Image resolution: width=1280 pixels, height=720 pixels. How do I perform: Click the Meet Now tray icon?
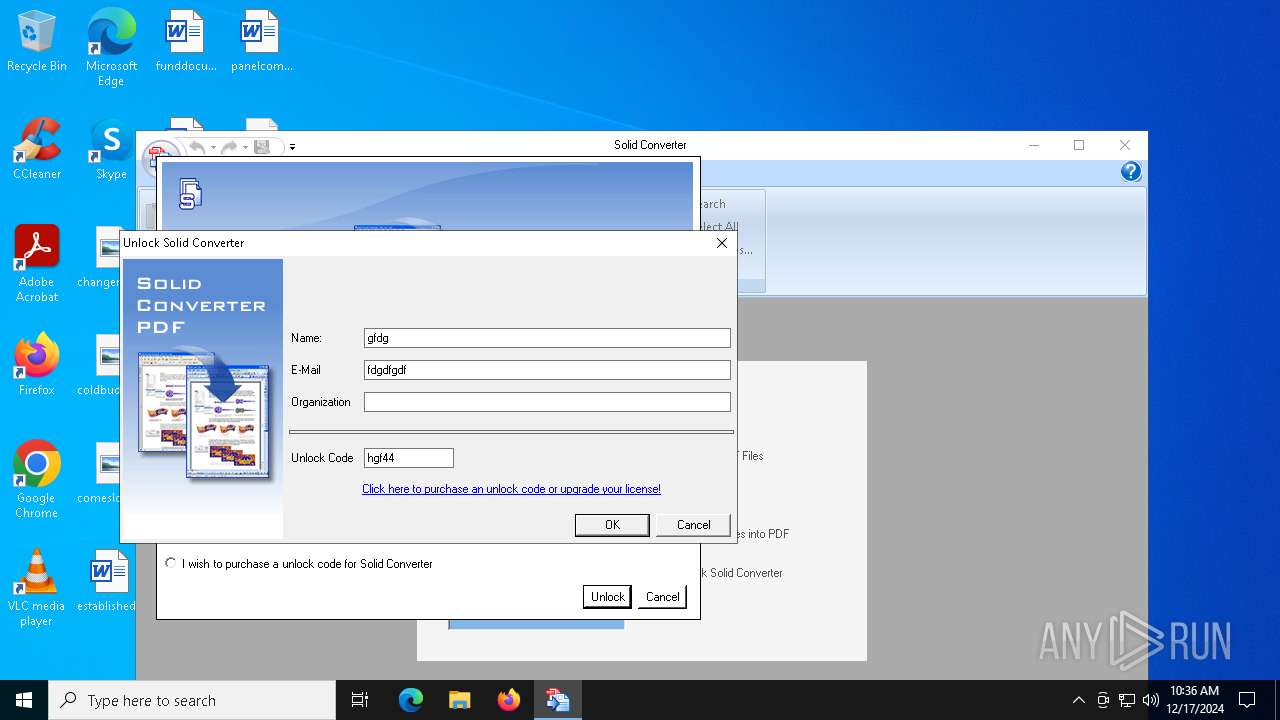click(x=1103, y=700)
